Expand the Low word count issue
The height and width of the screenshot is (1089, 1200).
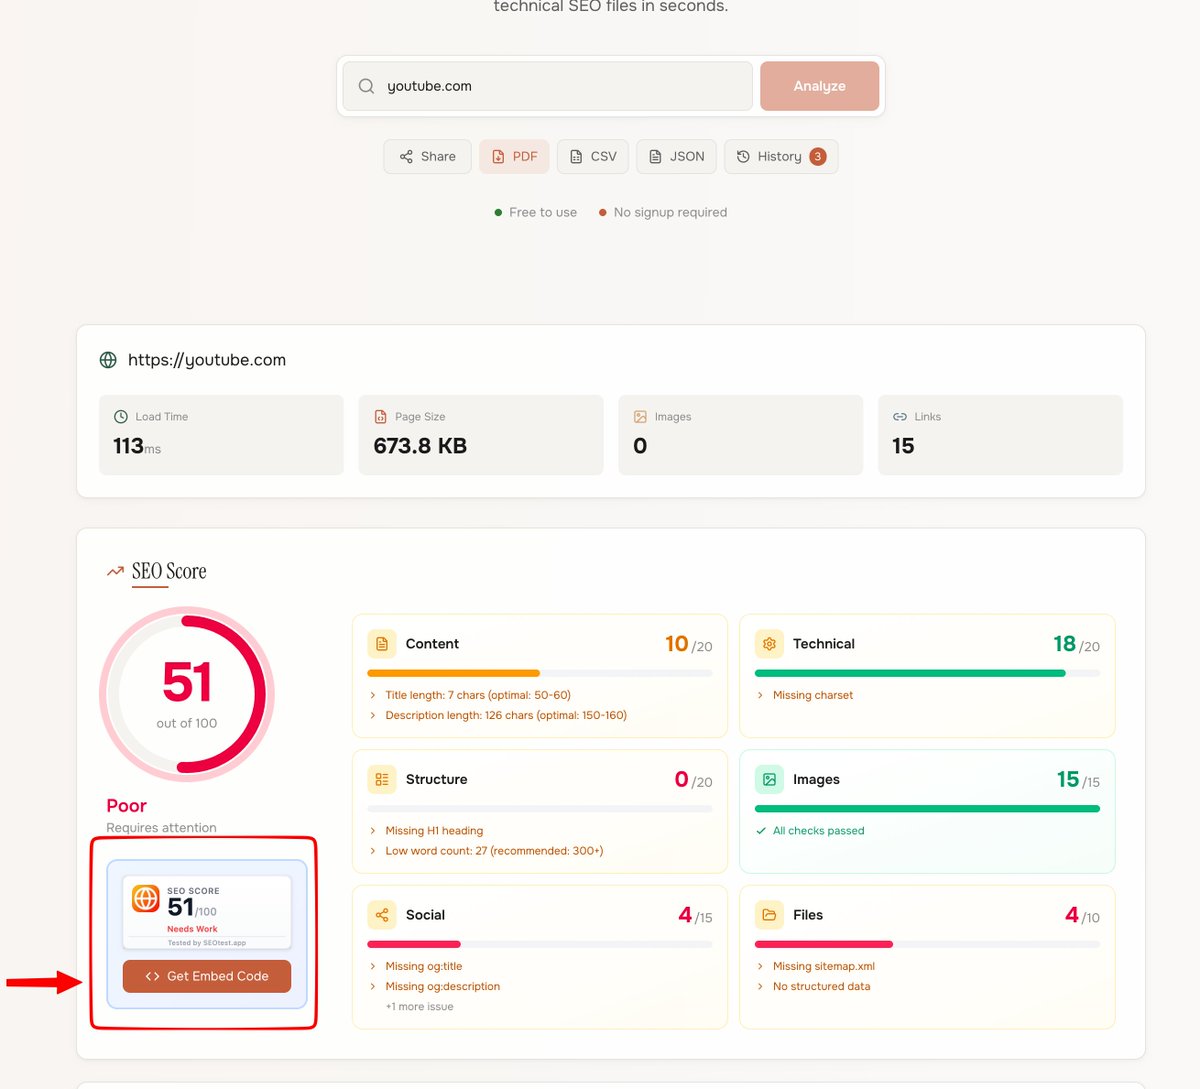[486, 851]
